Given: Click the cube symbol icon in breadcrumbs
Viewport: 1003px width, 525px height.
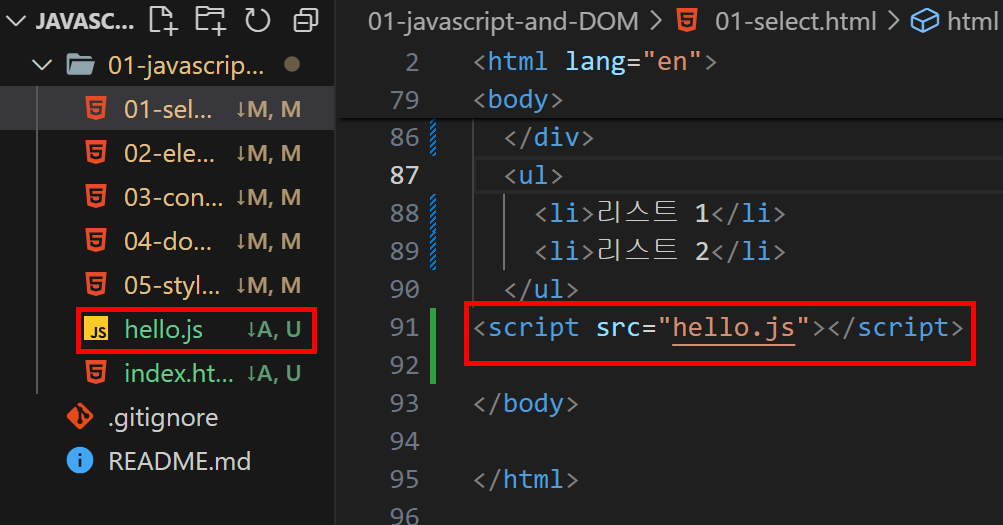Looking at the screenshot, I should [x=925, y=22].
